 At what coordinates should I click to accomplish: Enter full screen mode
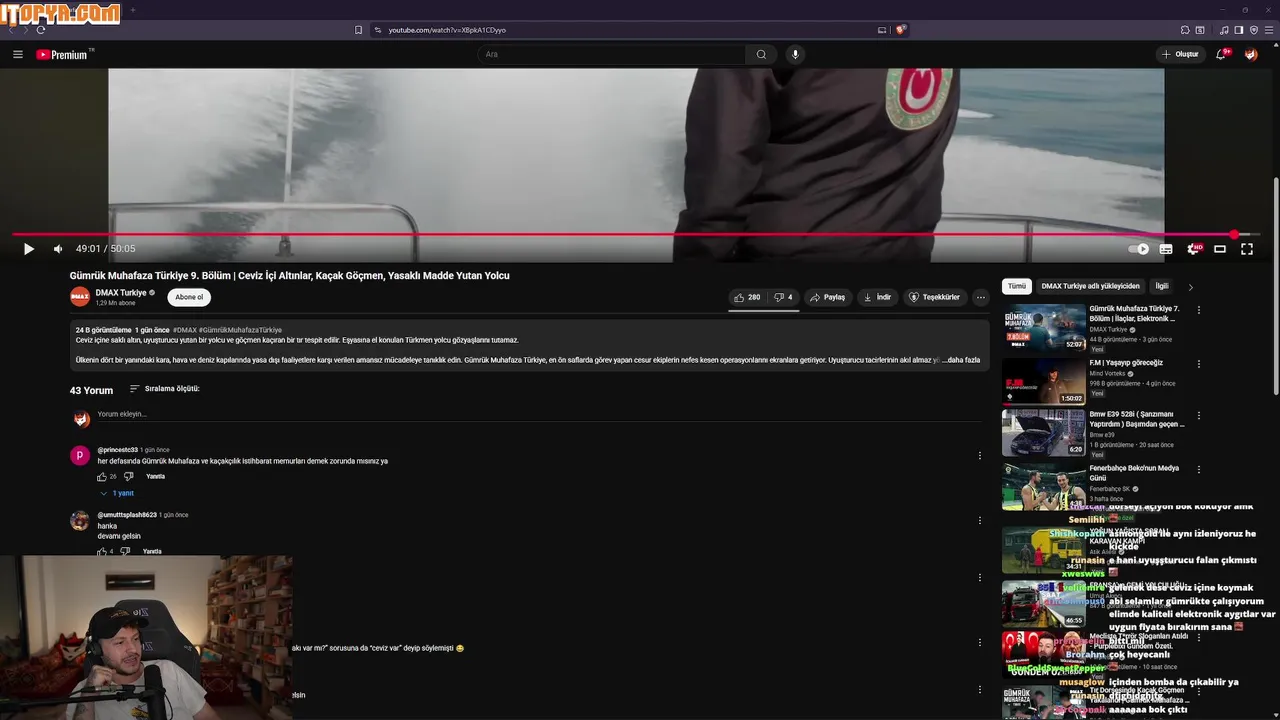click(1247, 249)
